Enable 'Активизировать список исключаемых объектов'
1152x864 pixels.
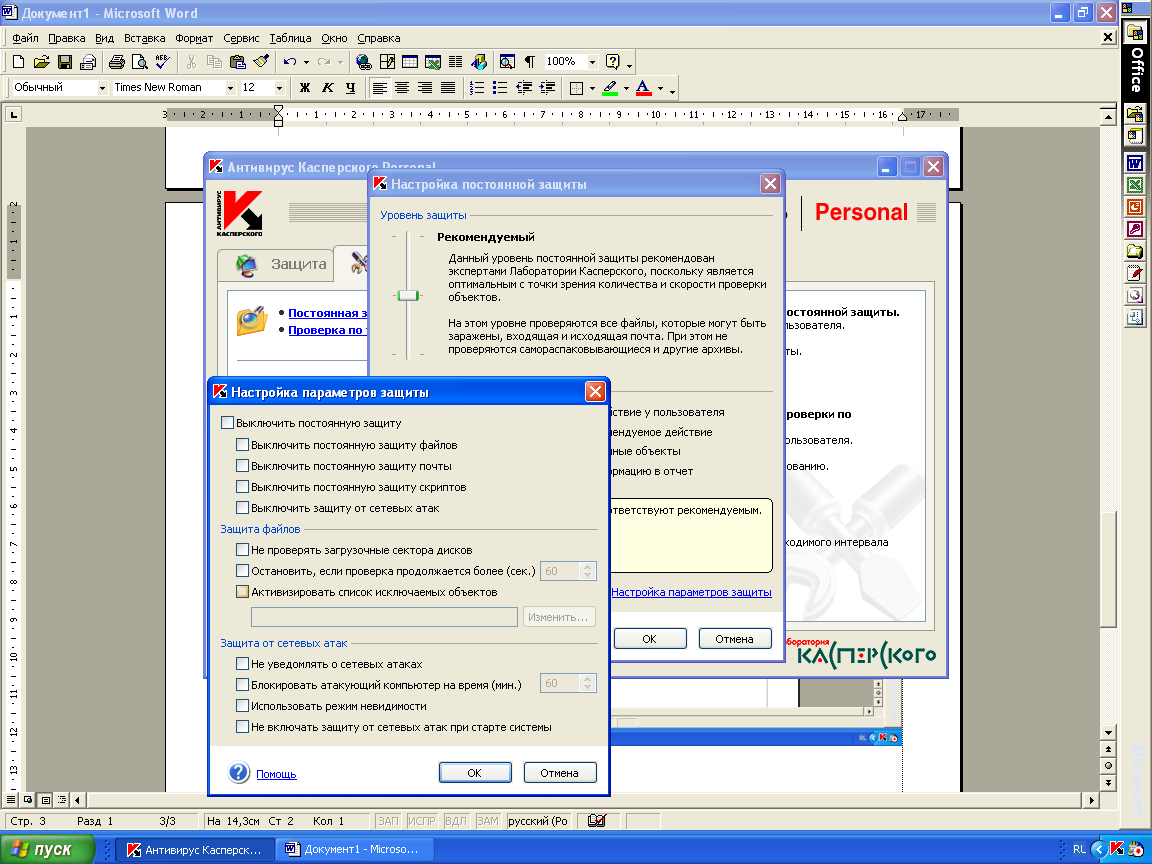pyautogui.click(x=242, y=591)
